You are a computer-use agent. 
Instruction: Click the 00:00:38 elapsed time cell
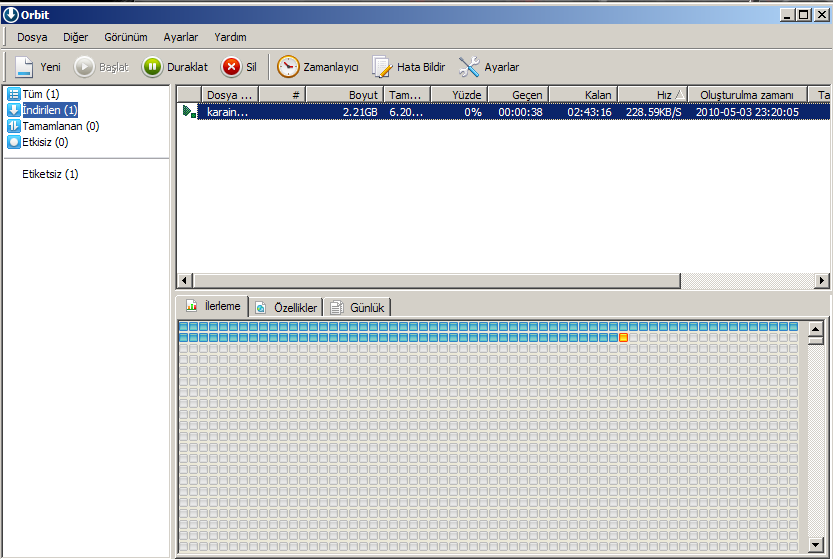point(520,112)
